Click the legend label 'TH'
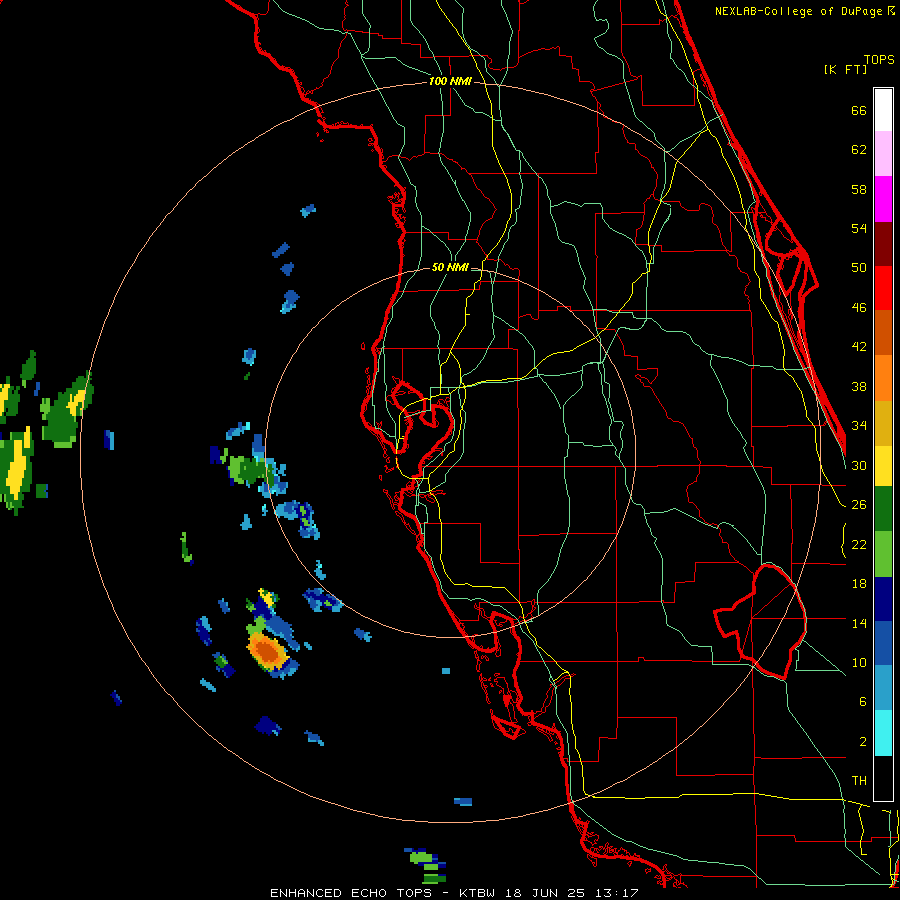The height and width of the screenshot is (900, 900). coord(859,781)
